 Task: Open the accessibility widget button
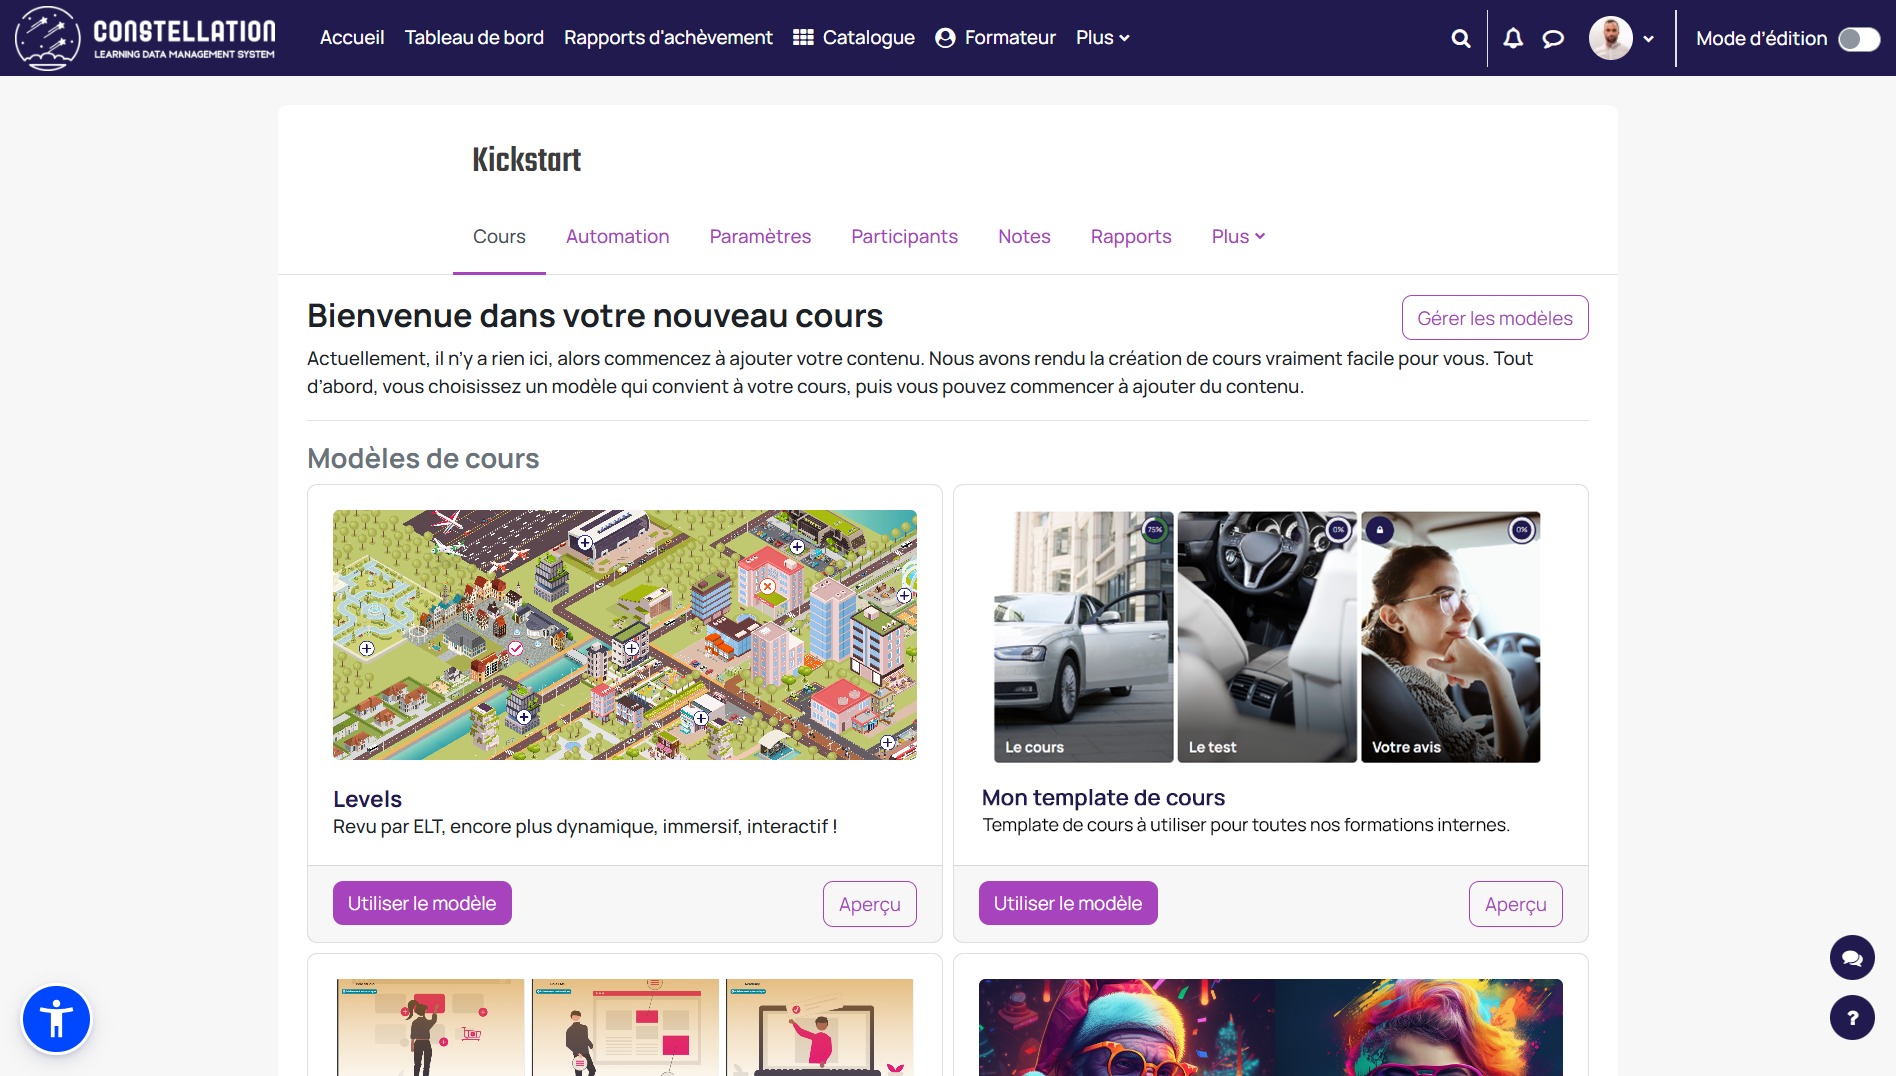pos(57,1019)
